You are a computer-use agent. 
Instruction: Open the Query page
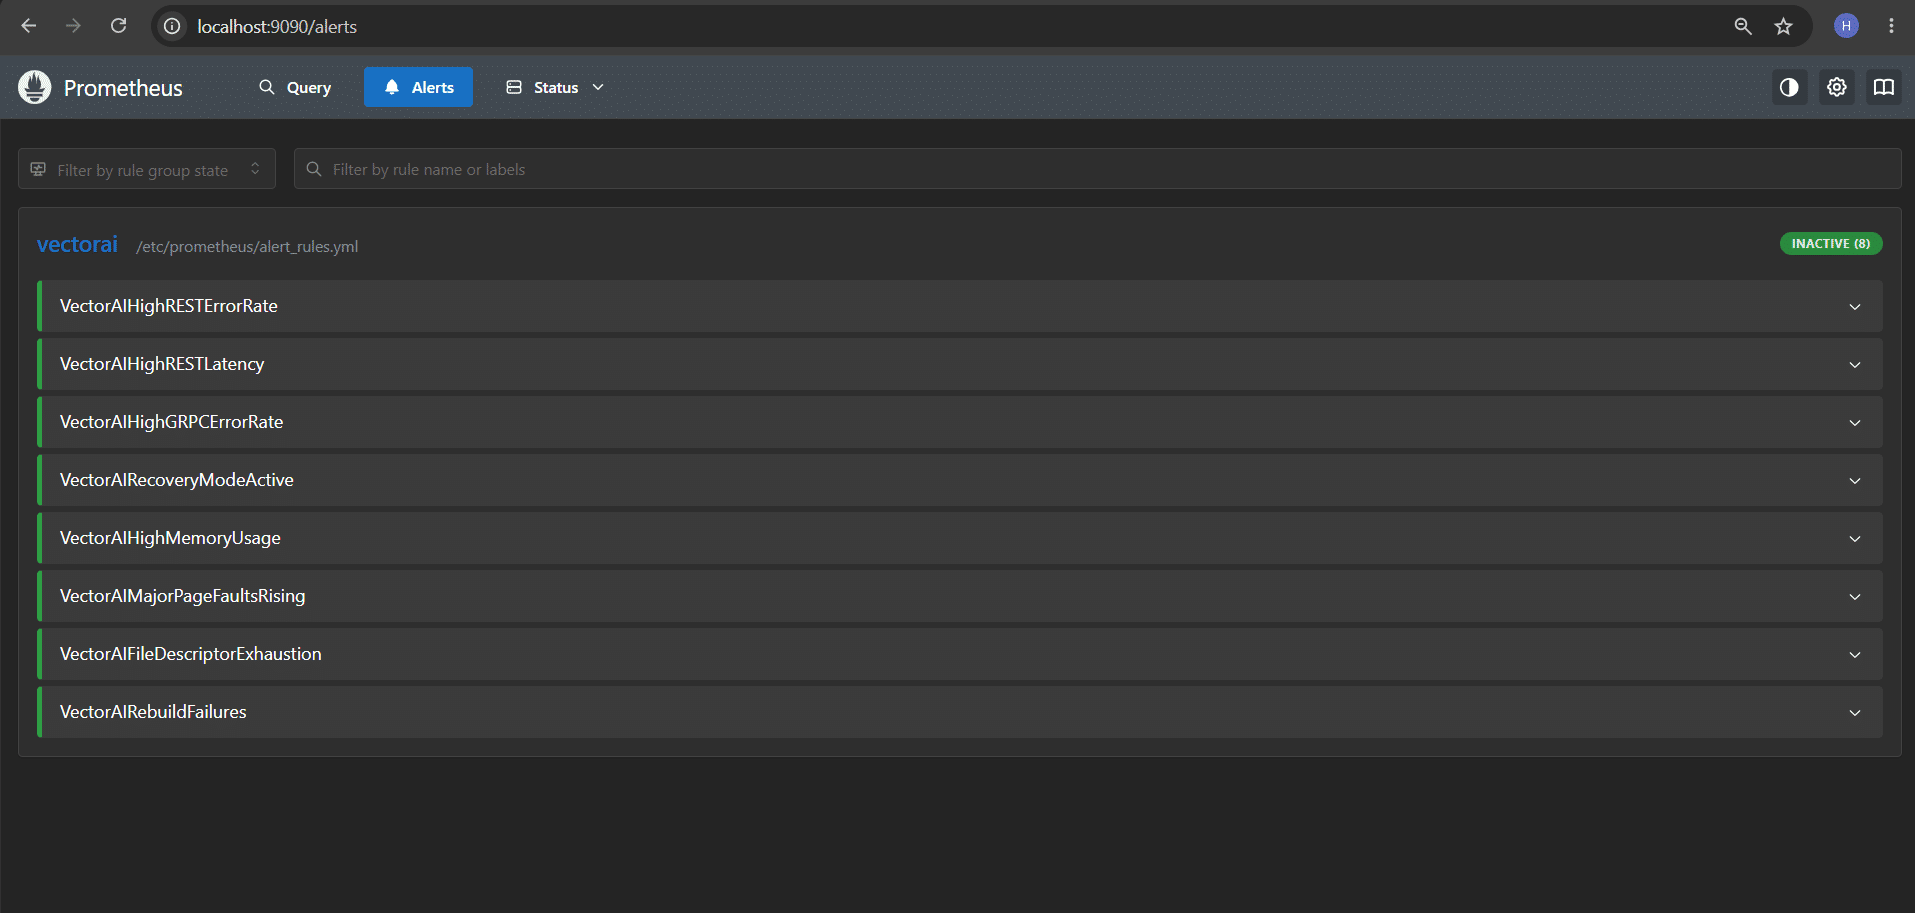pos(295,87)
